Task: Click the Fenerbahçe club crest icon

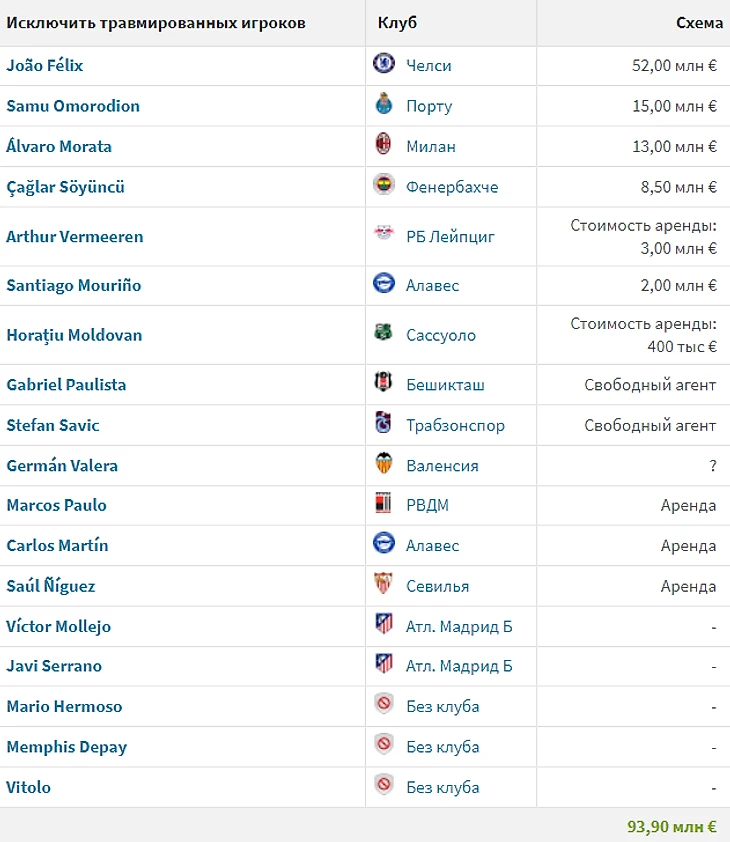Action: [384, 186]
